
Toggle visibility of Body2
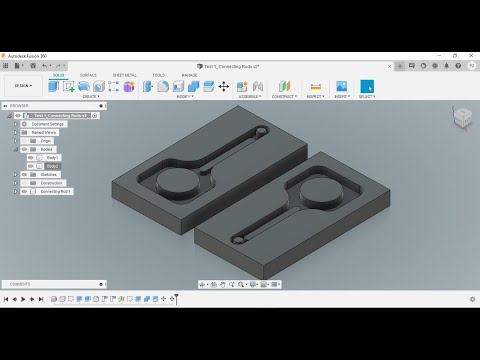pos(31,166)
